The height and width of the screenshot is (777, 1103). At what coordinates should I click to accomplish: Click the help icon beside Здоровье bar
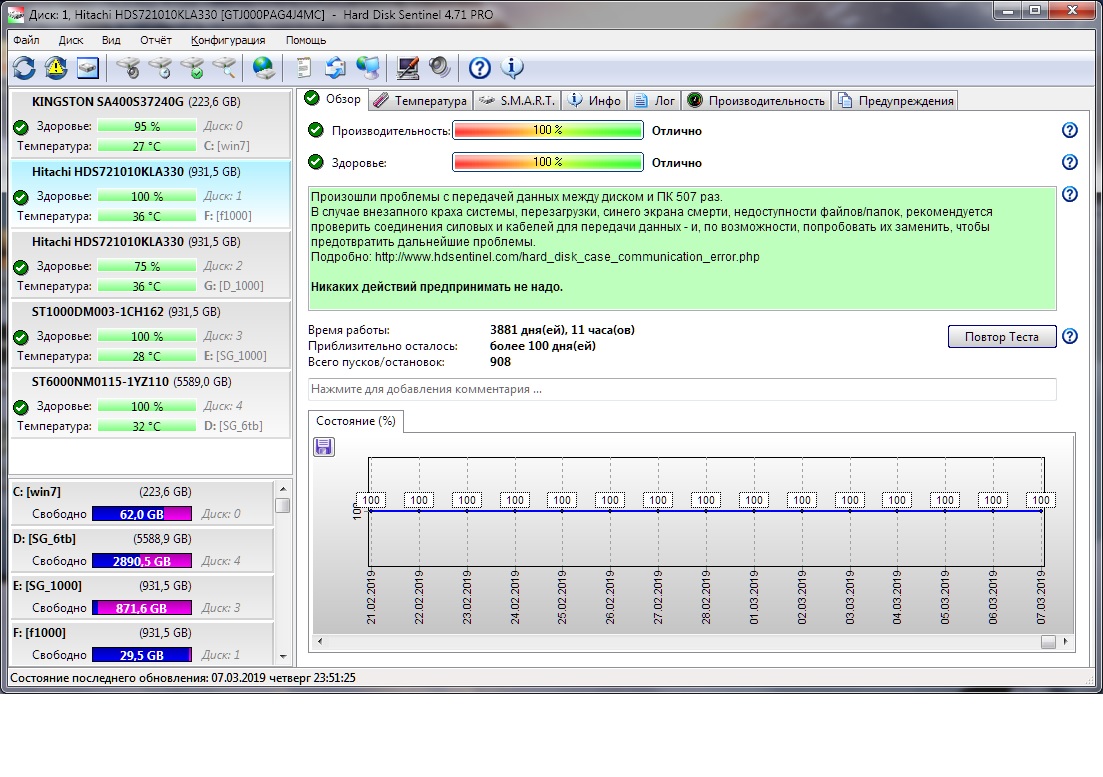pos(1069,162)
